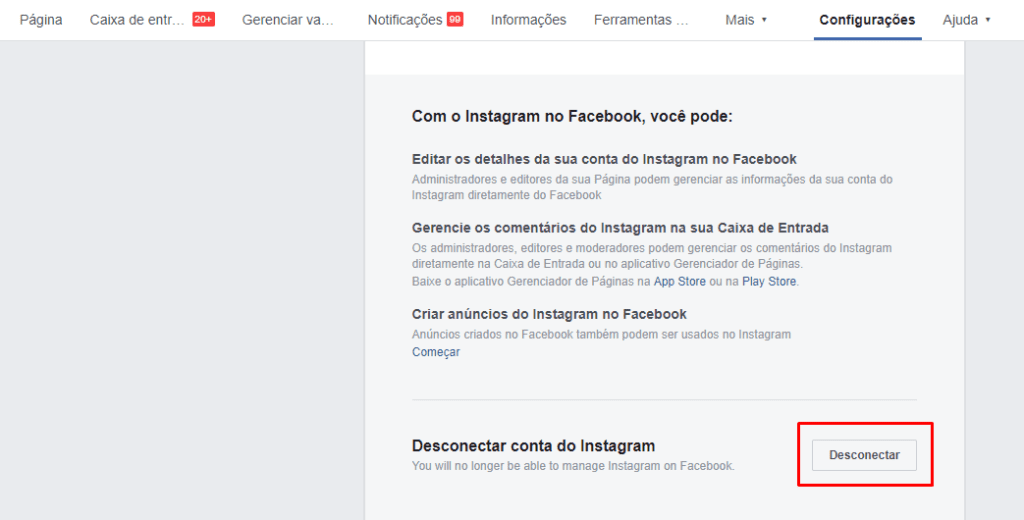Screen dimensions: 1024x520
Task: Open the Play Store link
Action: click(769, 282)
